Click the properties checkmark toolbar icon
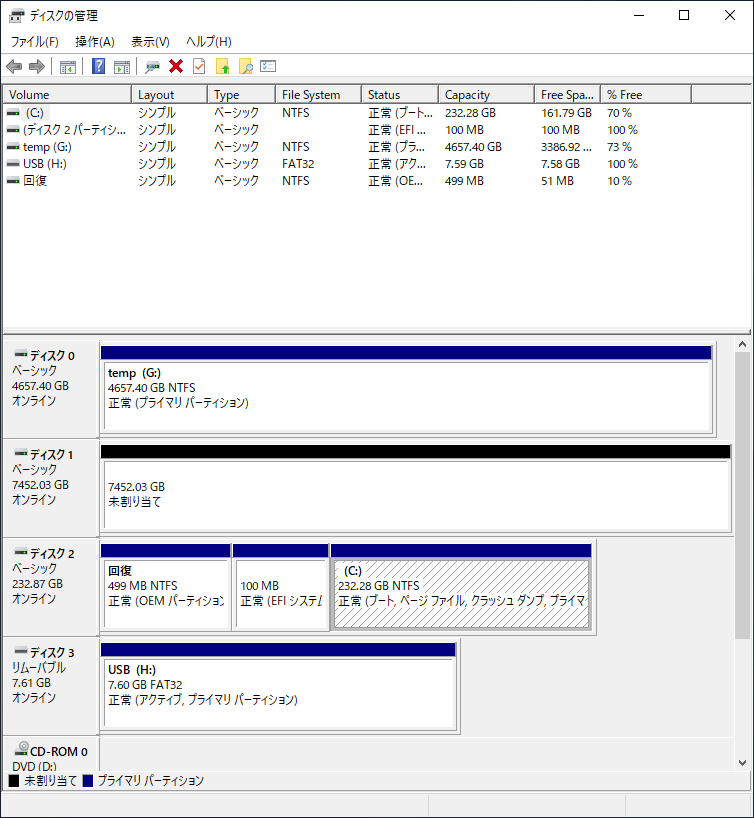Screen dimensions: 754x818 [x=199, y=67]
